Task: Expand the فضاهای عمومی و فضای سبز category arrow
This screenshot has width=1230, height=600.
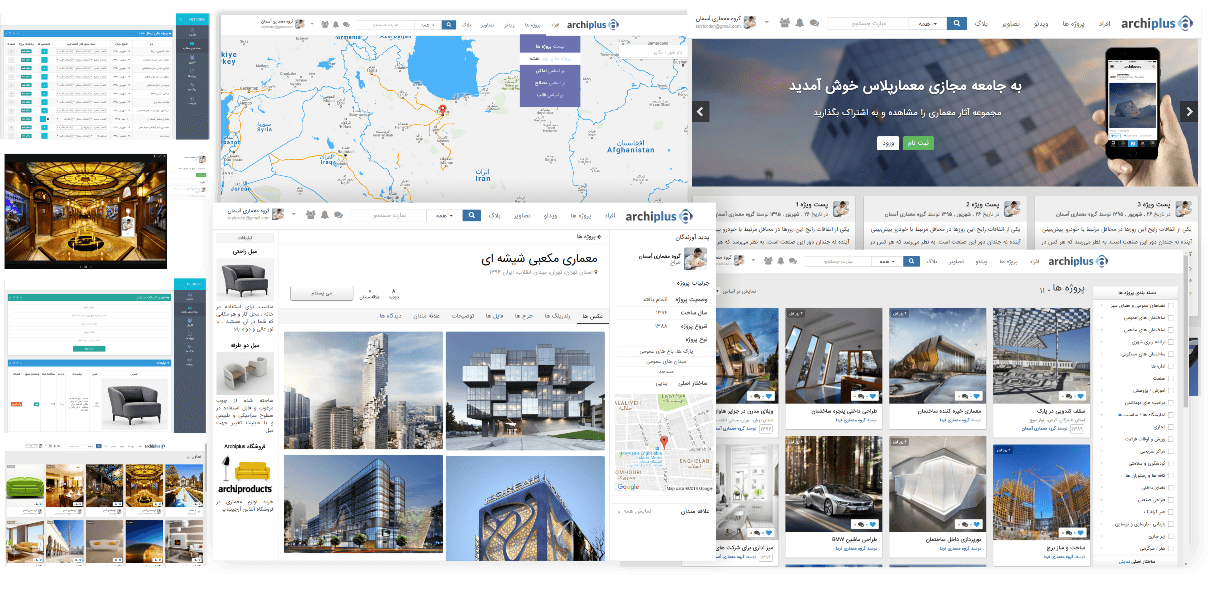Action: coord(1101,304)
